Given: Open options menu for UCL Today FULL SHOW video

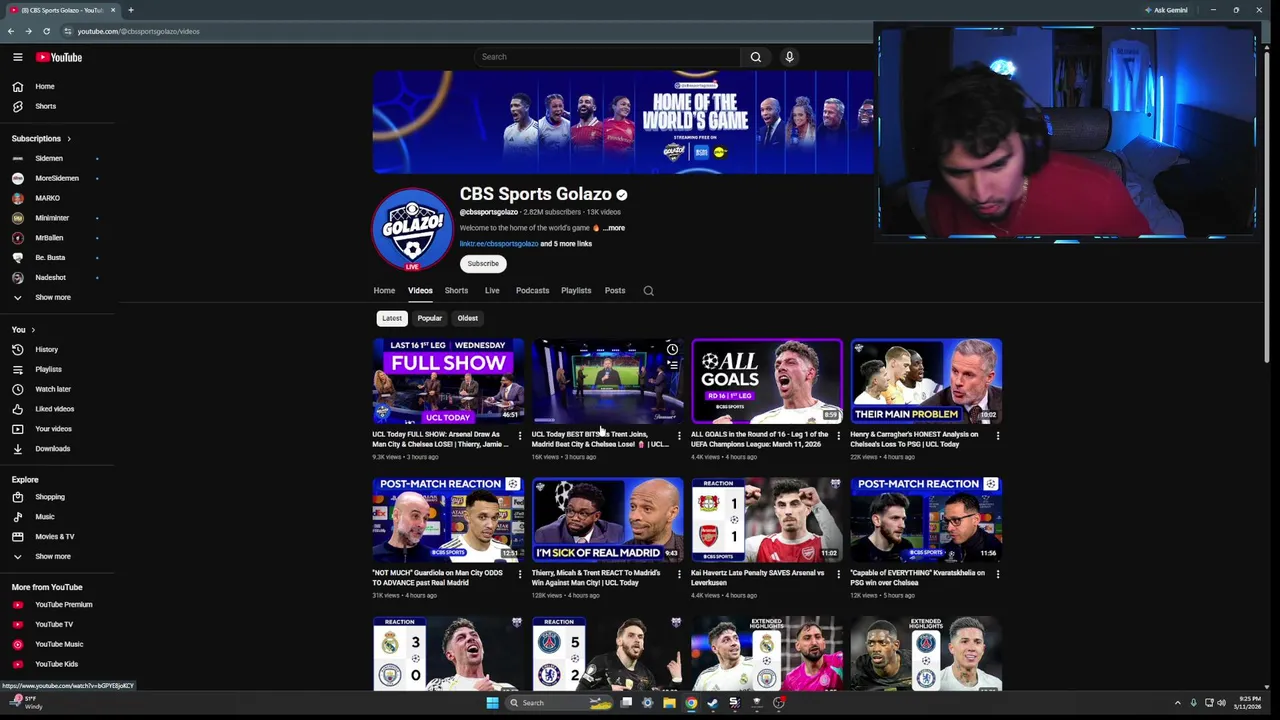Looking at the screenshot, I should 519,435.
